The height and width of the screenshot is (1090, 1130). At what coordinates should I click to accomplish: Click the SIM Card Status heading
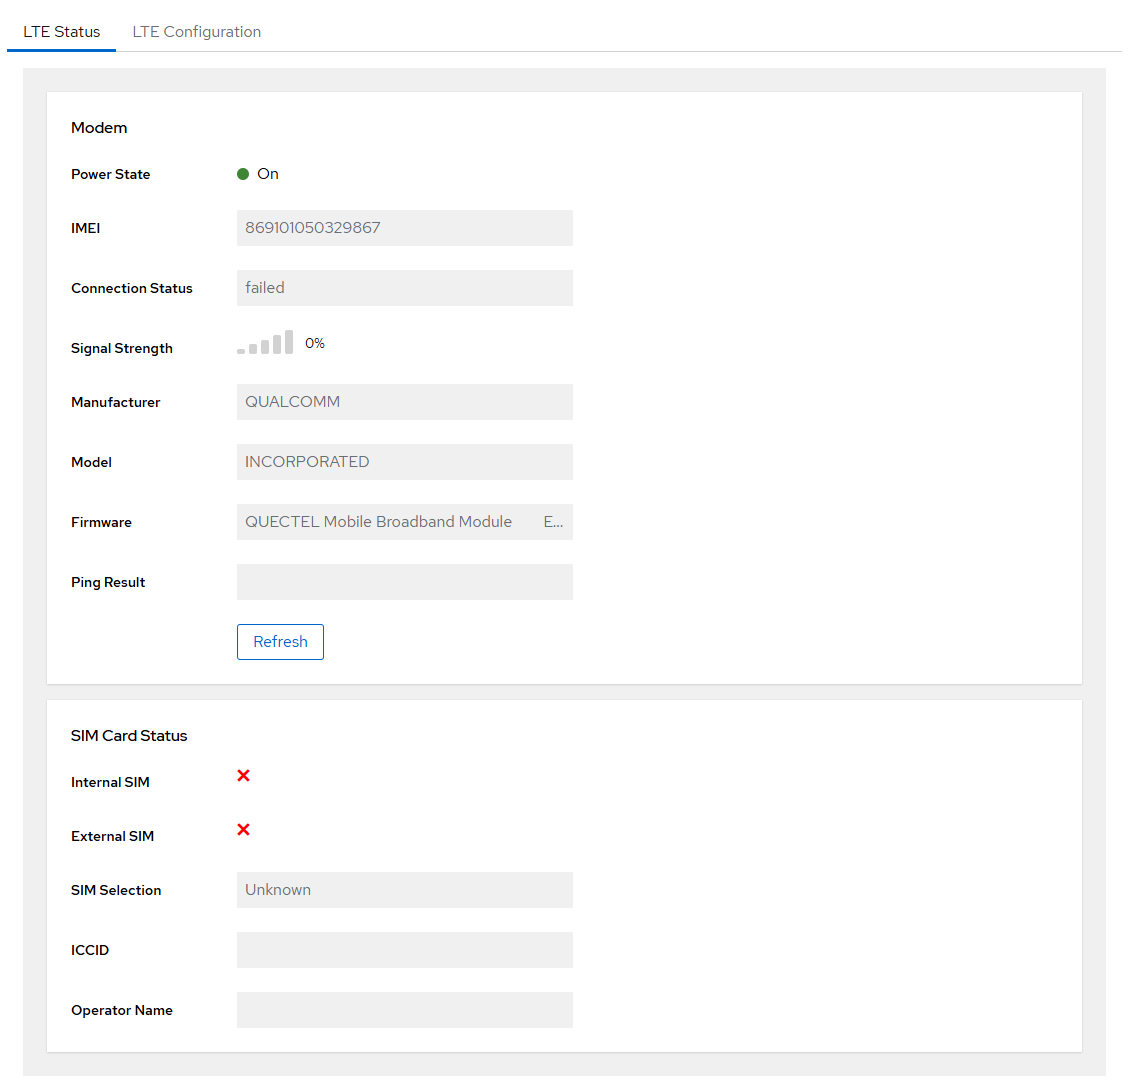129,736
